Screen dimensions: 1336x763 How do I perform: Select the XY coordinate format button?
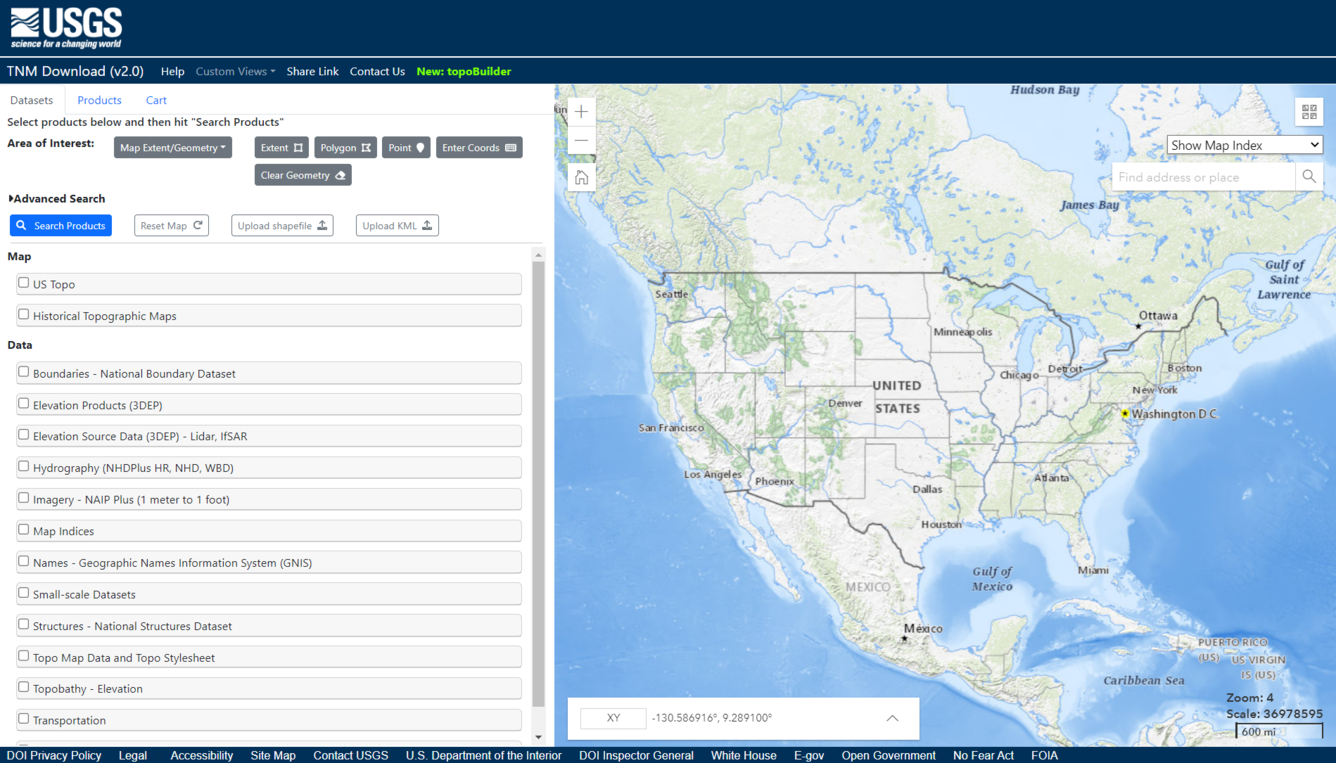613,718
